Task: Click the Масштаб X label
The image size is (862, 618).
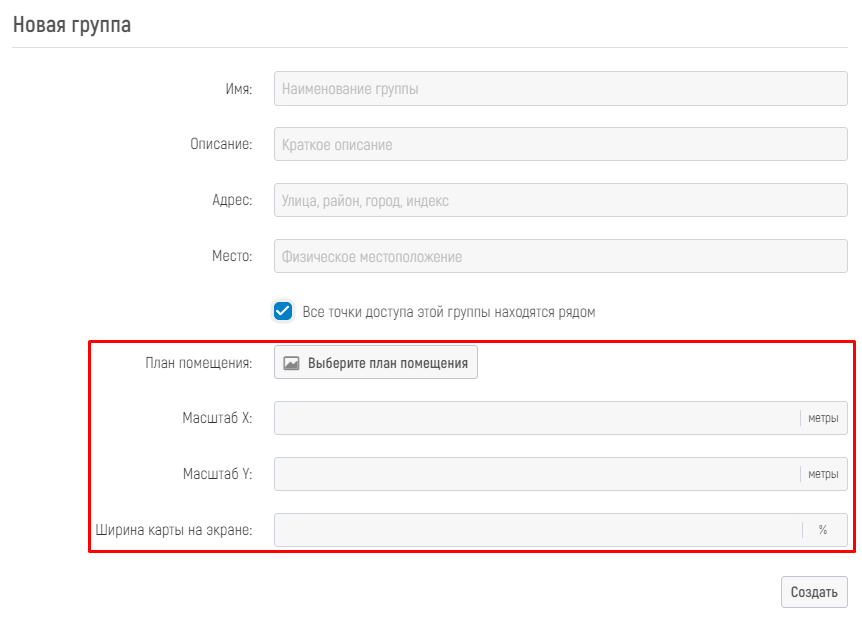Action: click(x=217, y=418)
